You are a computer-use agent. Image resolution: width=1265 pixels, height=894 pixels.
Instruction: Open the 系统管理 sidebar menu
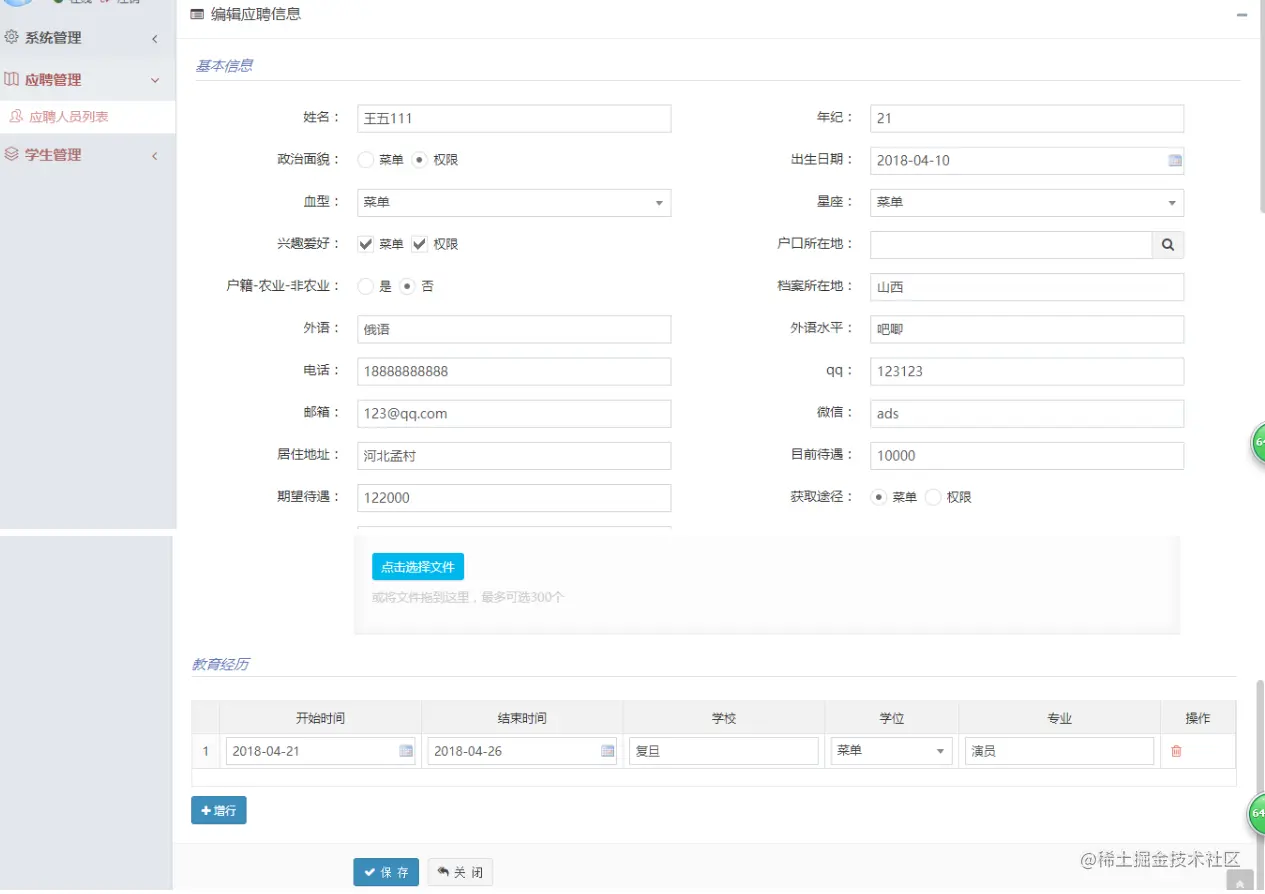(88, 38)
